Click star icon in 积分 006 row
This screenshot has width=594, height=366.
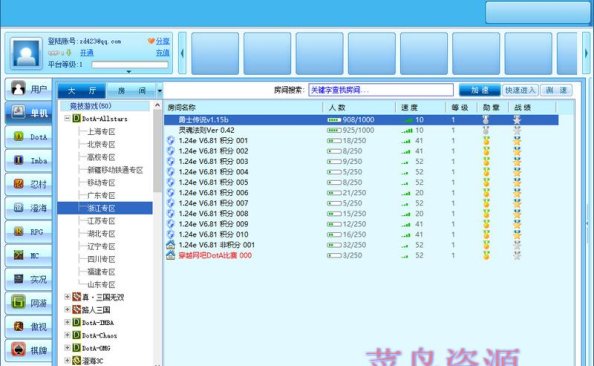click(517, 193)
